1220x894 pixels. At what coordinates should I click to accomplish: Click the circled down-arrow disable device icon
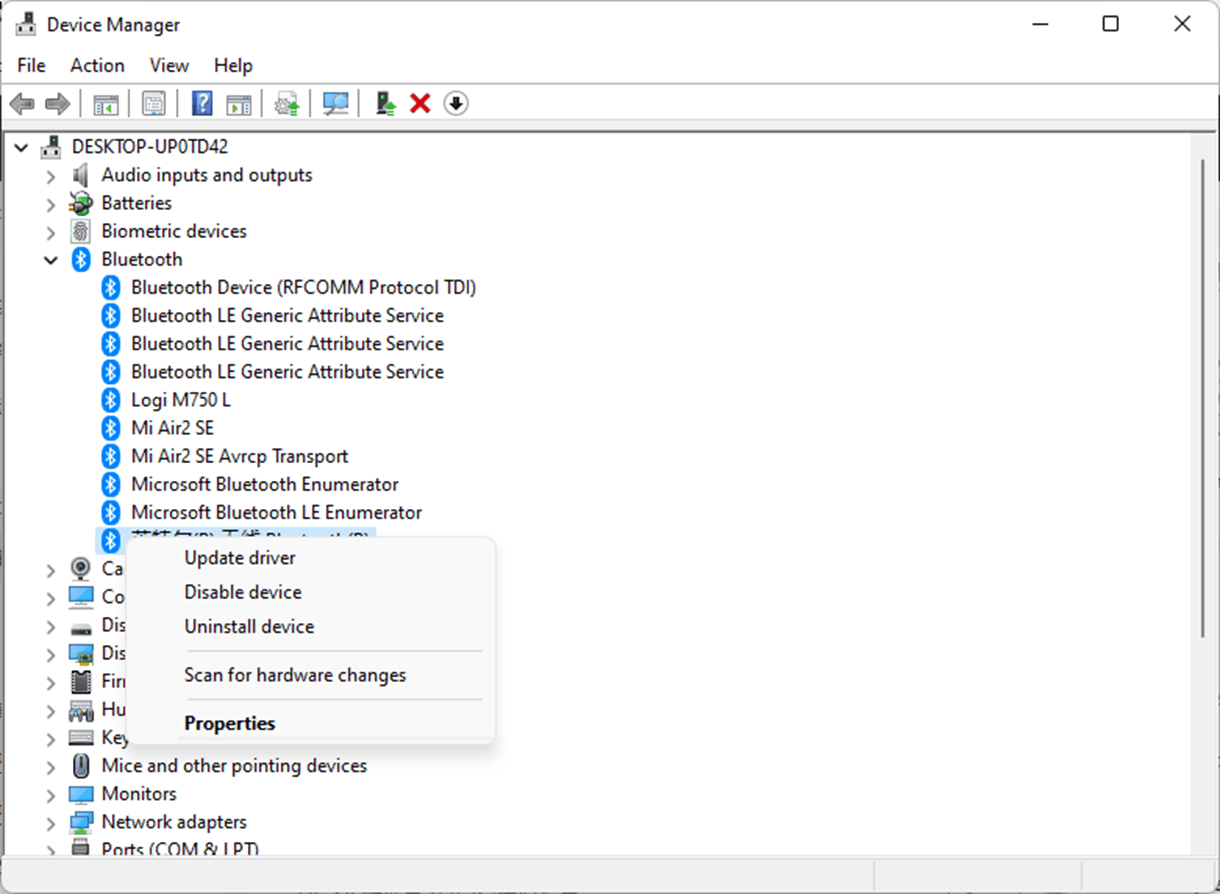(x=456, y=103)
